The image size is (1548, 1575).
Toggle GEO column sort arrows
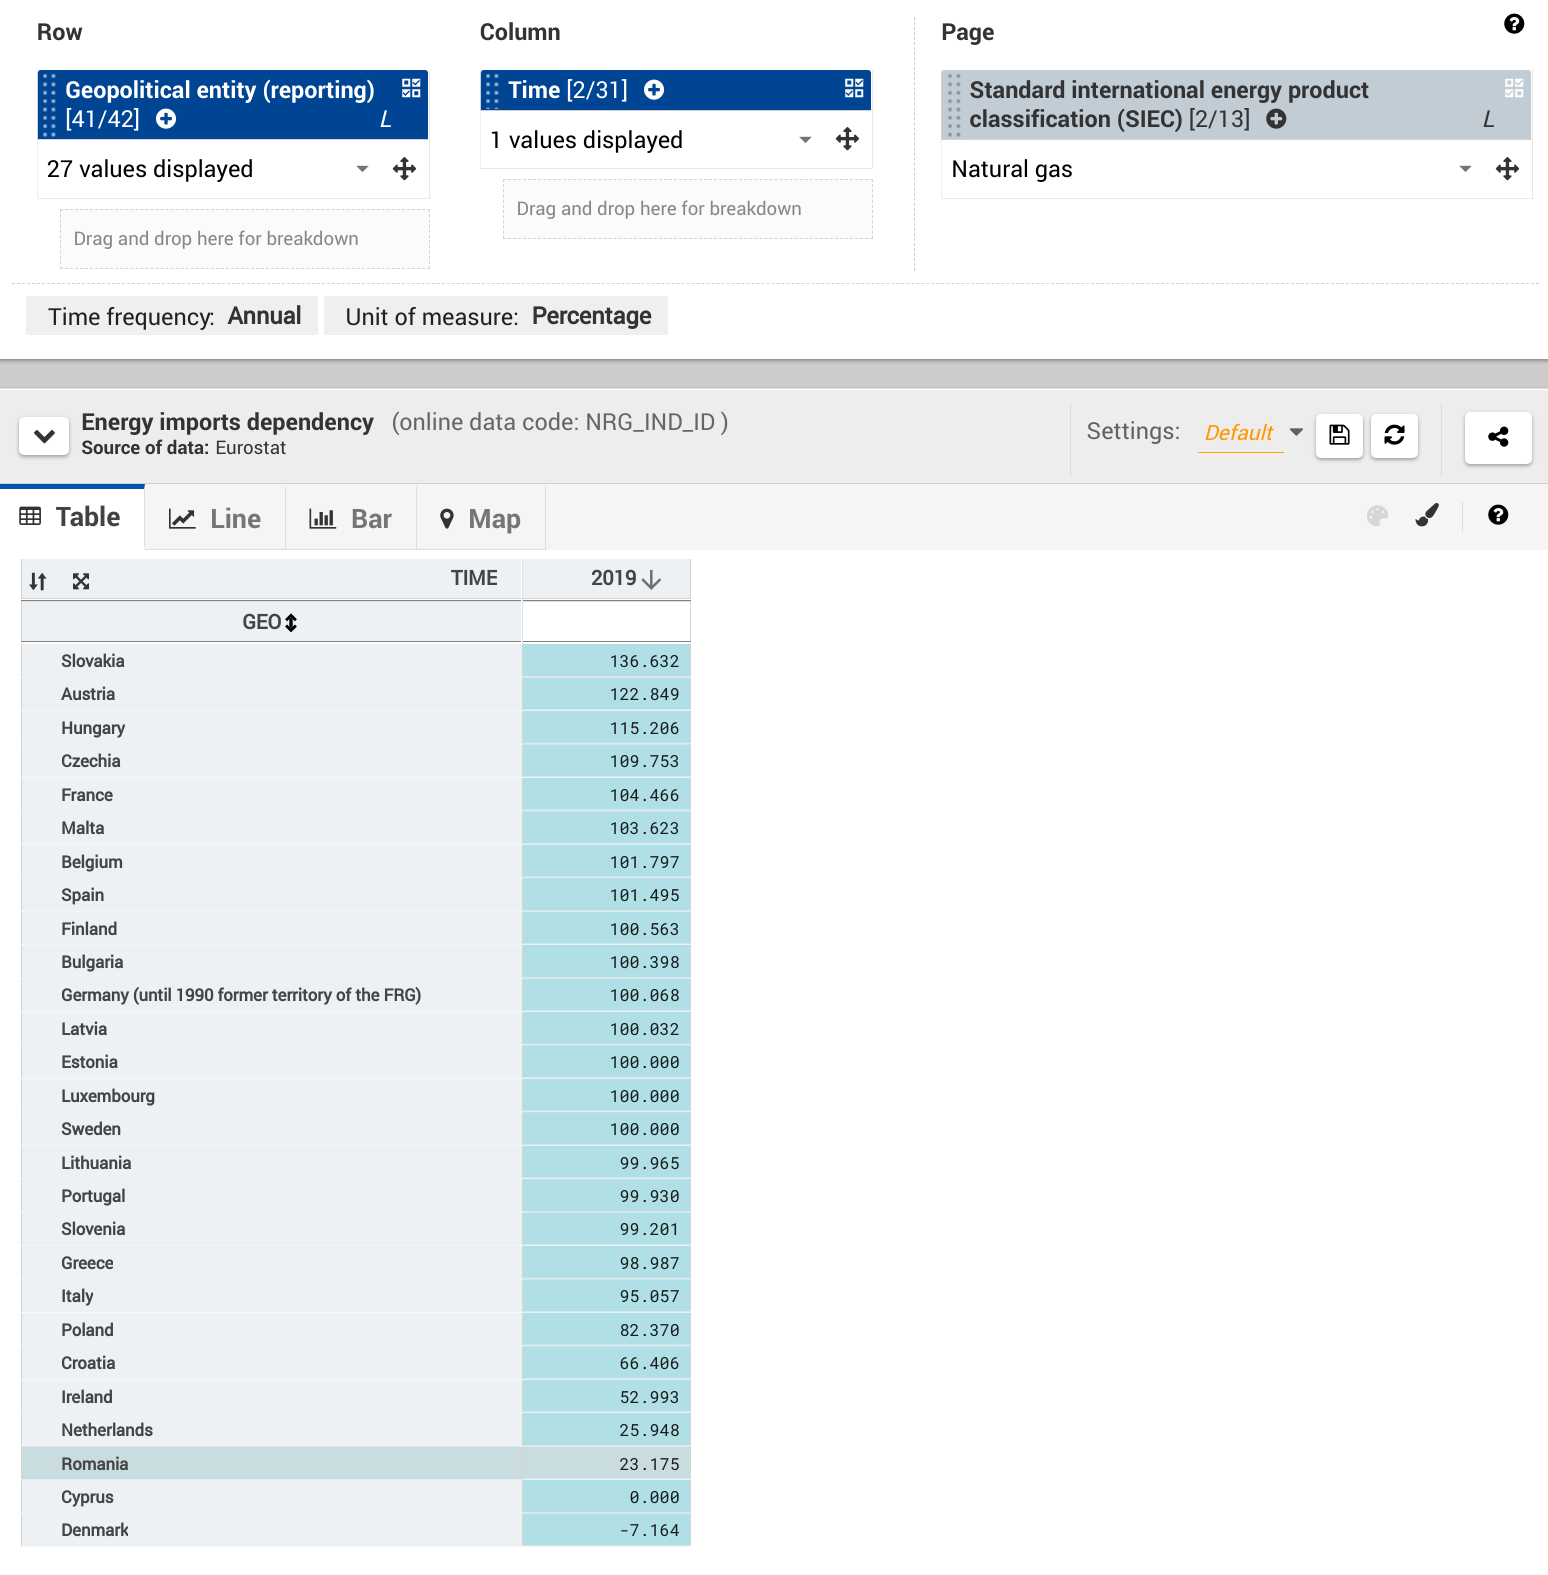(x=291, y=622)
